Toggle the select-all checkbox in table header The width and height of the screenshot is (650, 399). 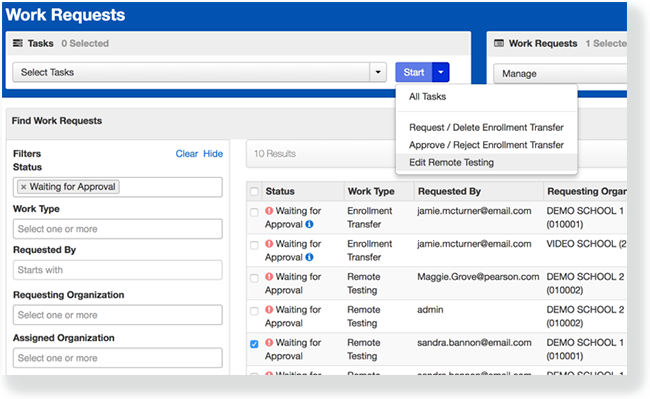[254, 191]
